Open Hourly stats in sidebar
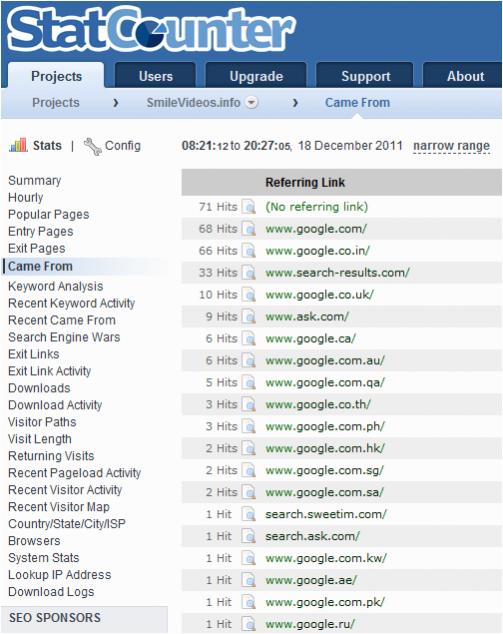This screenshot has width=503, height=634. click(25, 197)
